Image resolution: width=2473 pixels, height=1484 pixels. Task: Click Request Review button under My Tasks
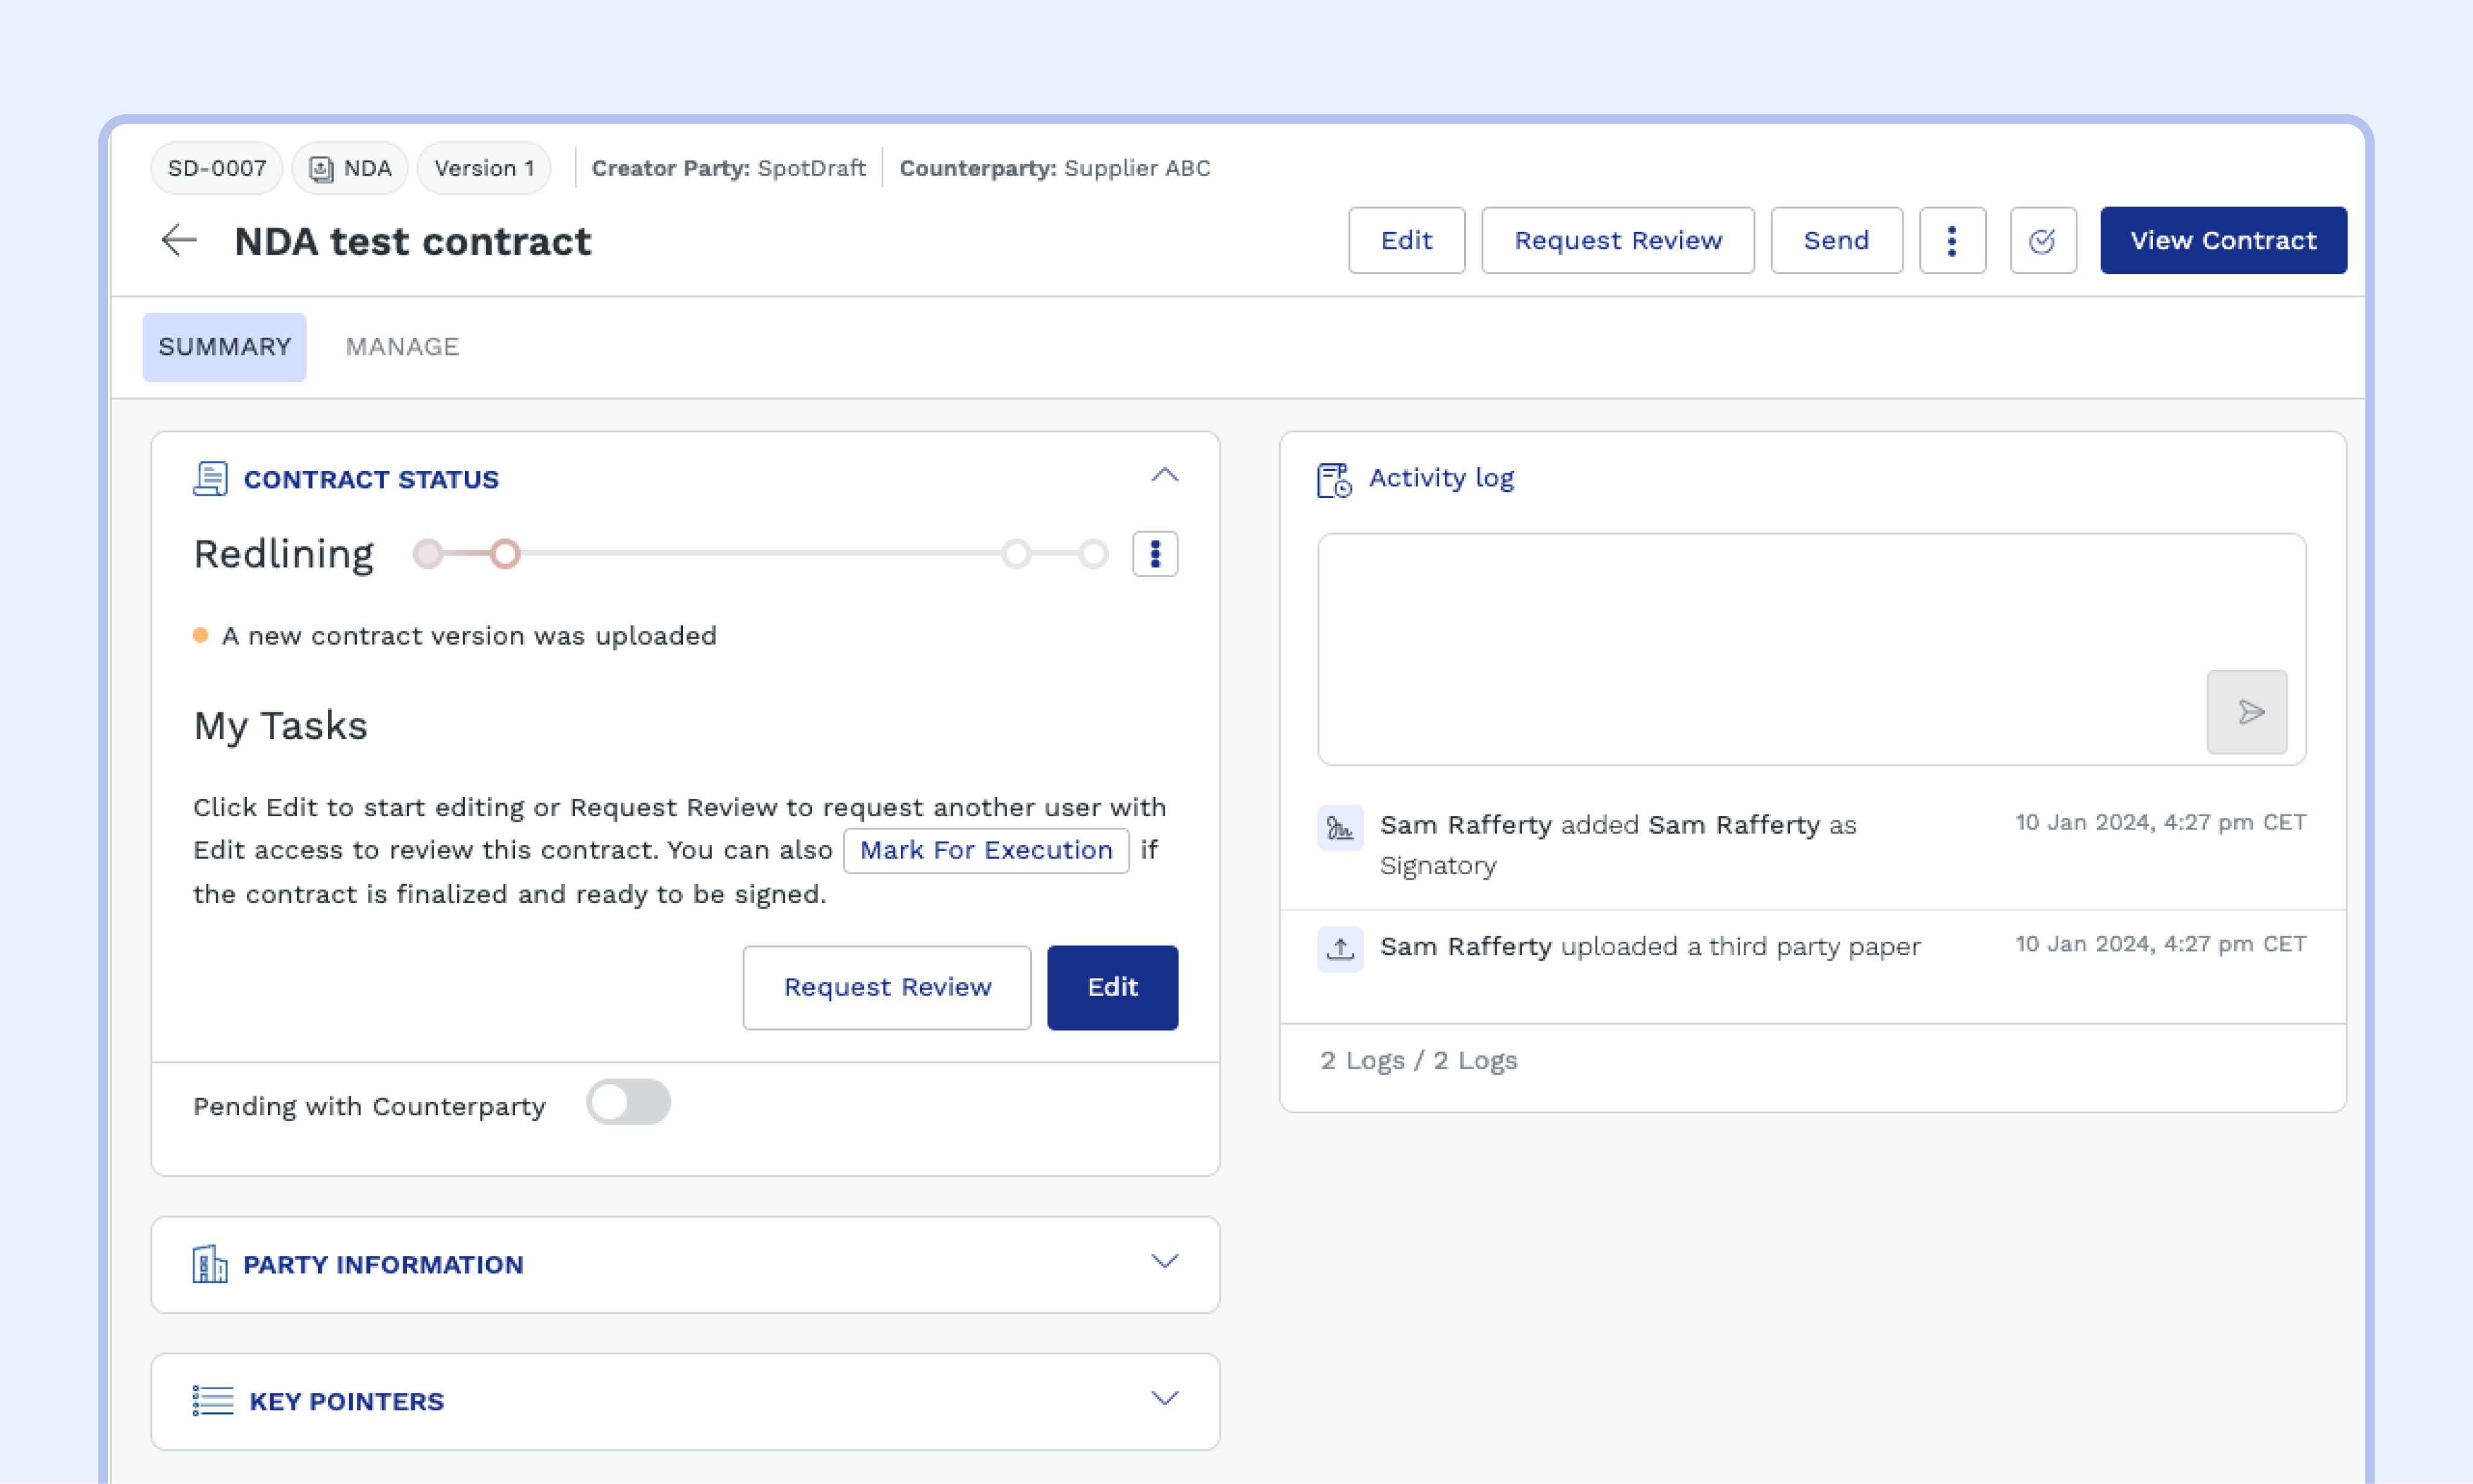click(x=886, y=987)
